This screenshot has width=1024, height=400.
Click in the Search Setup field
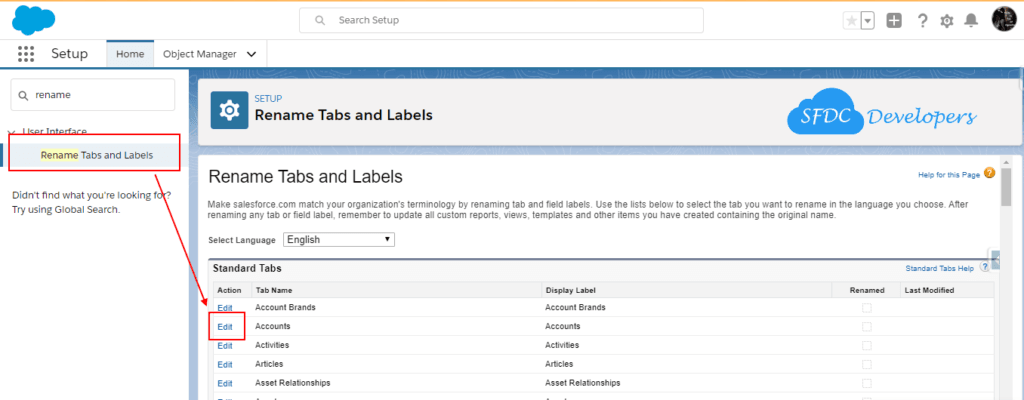tap(501, 20)
